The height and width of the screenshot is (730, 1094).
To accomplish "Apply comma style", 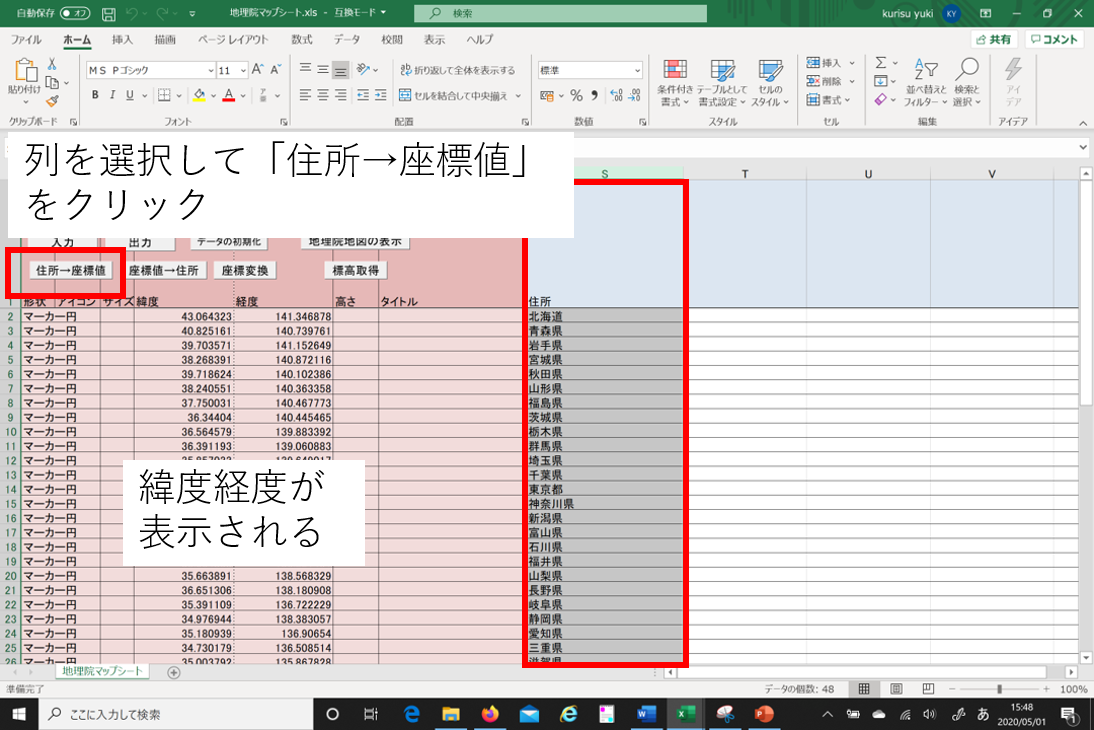I will [x=594, y=95].
